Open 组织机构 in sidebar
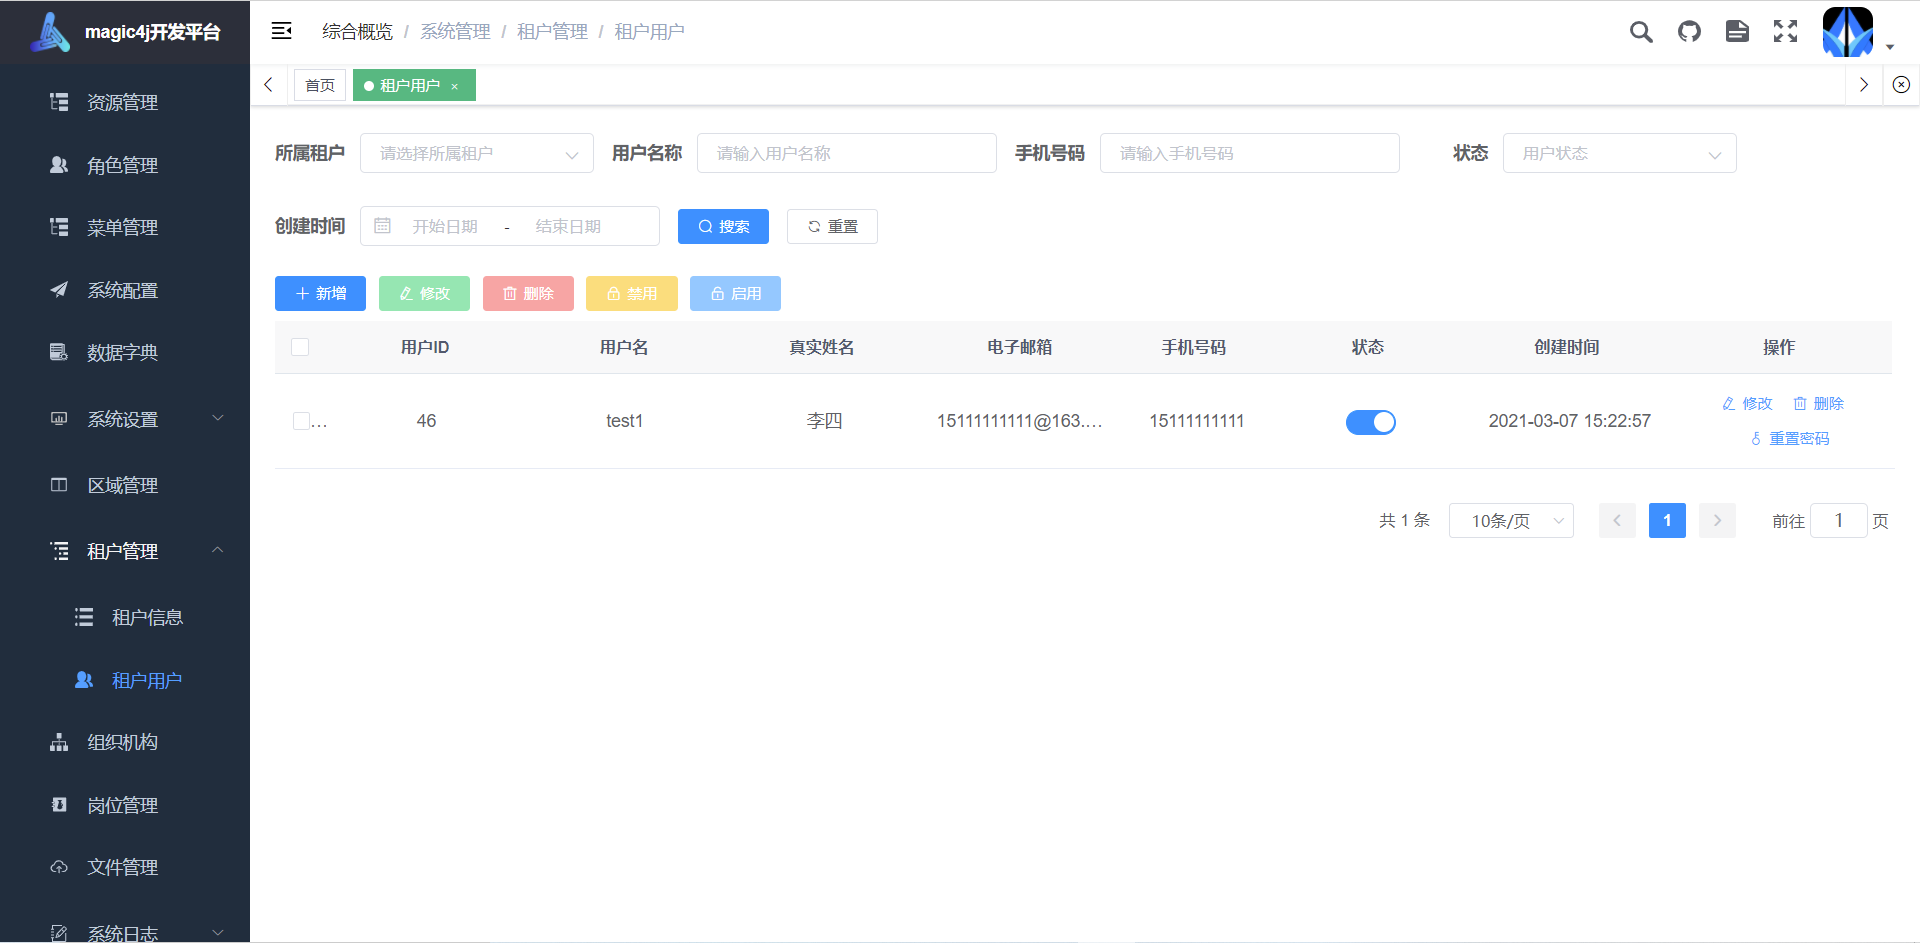This screenshot has height=943, width=1920. pyautogui.click(x=125, y=742)
